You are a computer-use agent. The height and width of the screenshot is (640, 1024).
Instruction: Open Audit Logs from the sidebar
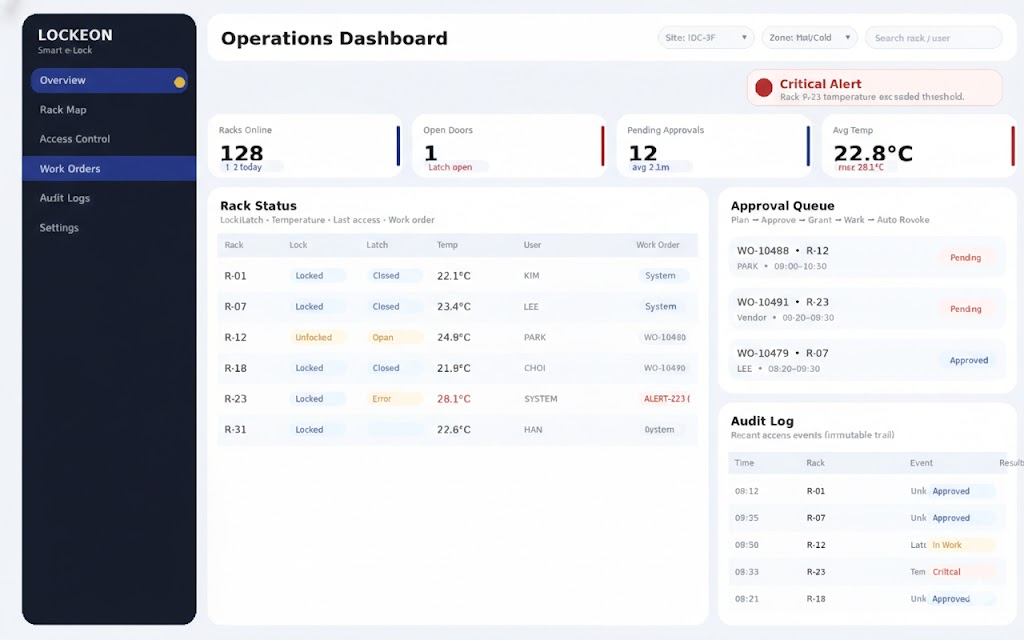click(x=65, y=198)
